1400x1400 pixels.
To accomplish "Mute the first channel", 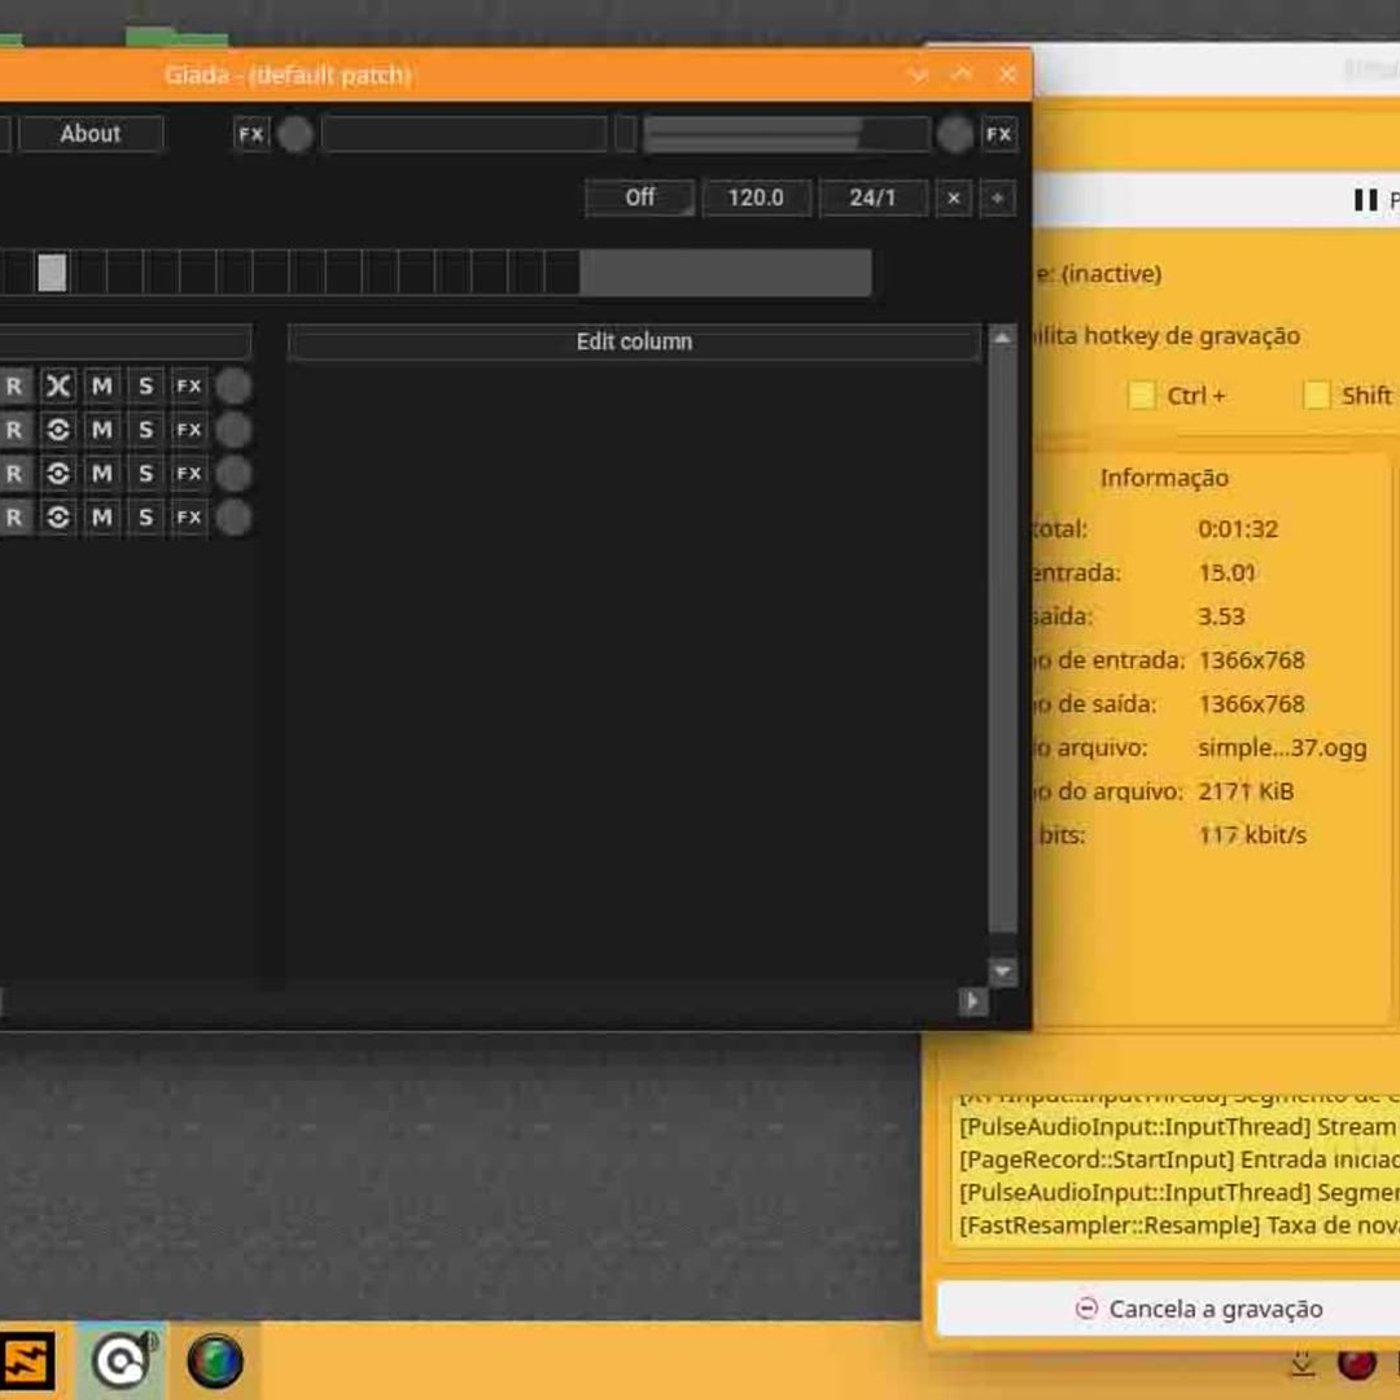I will 102,386.
